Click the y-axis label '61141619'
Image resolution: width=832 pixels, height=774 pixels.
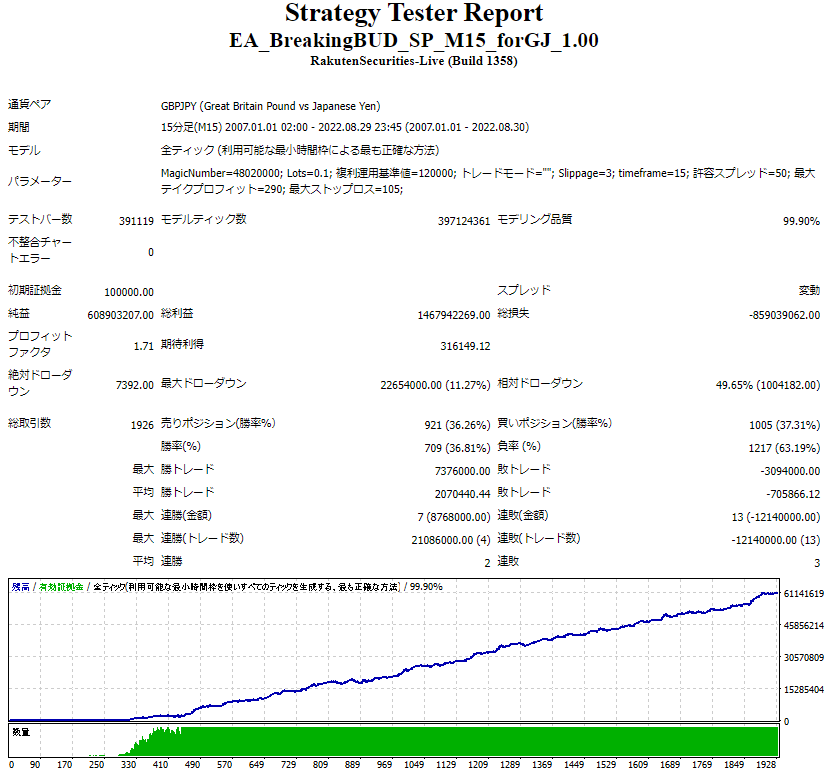point(804,594)
